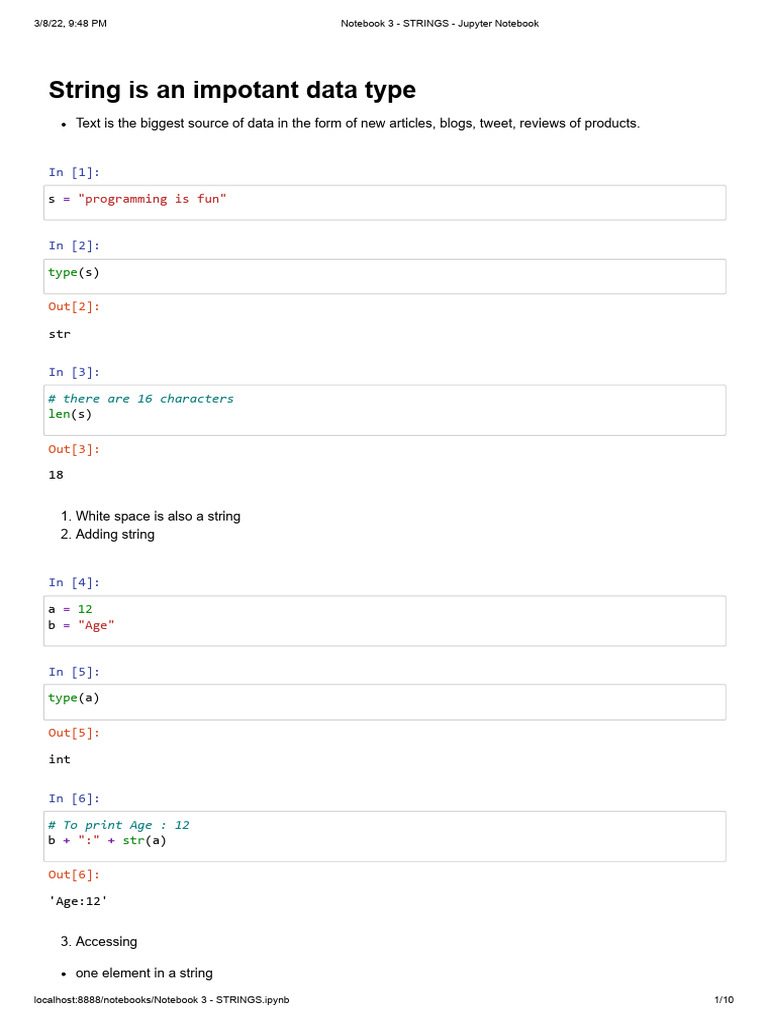Click the type(s) code cell
Image resolution: width=768 pixels, height=1024 pixels.
coord(385,276)
